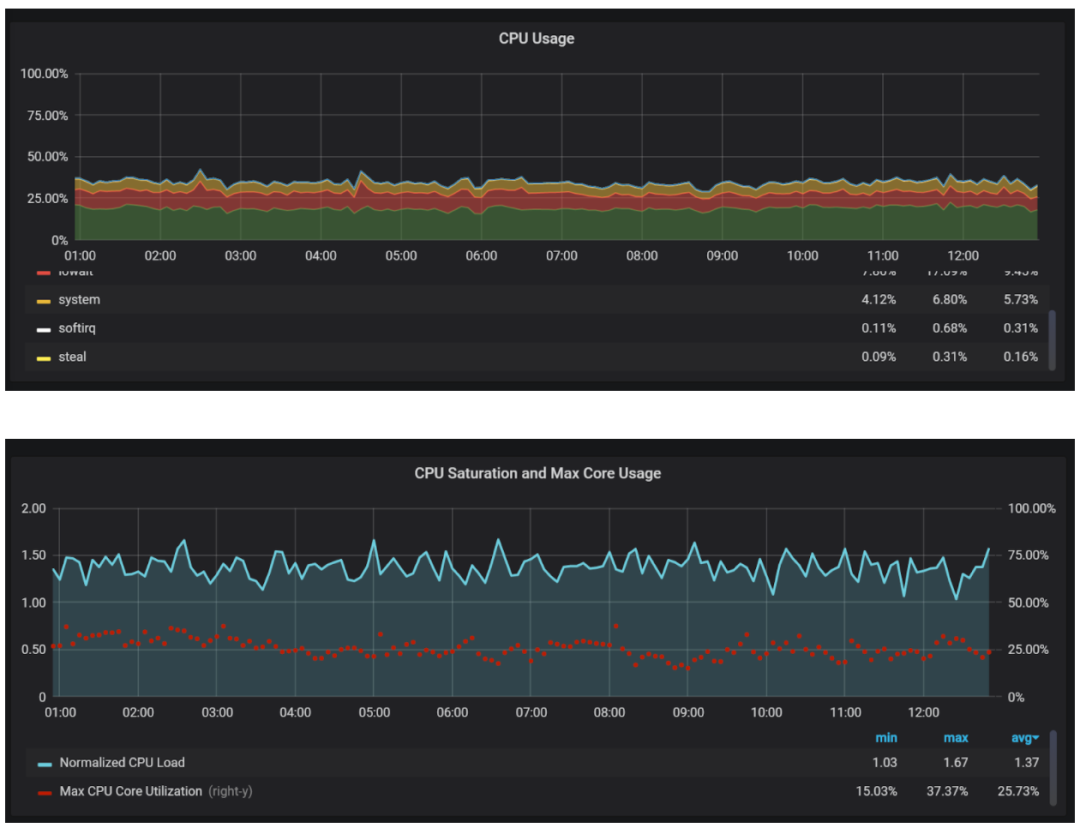Click the CPU Usage legend scrollbar
Image resolution: width=1080 pixels, height=828 pixels.
1052,340
